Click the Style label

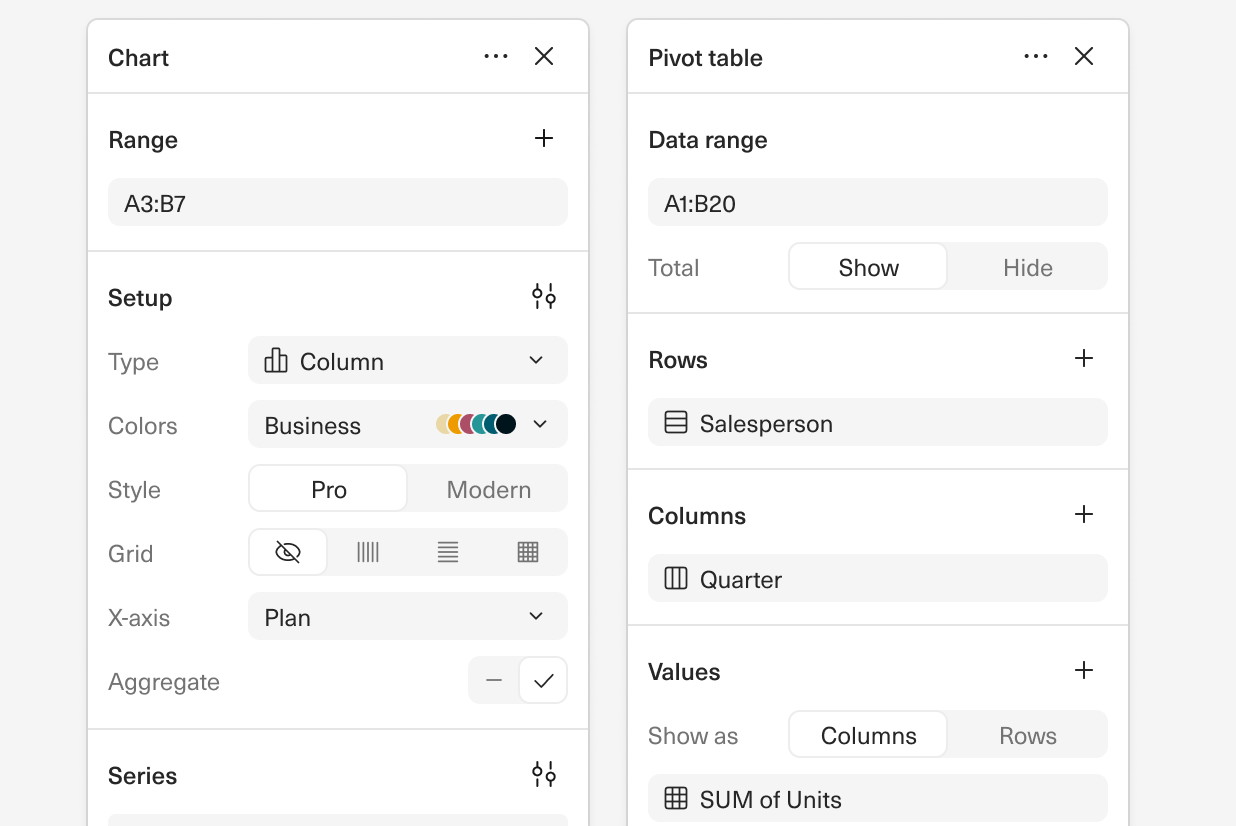(x=134, y=490)
